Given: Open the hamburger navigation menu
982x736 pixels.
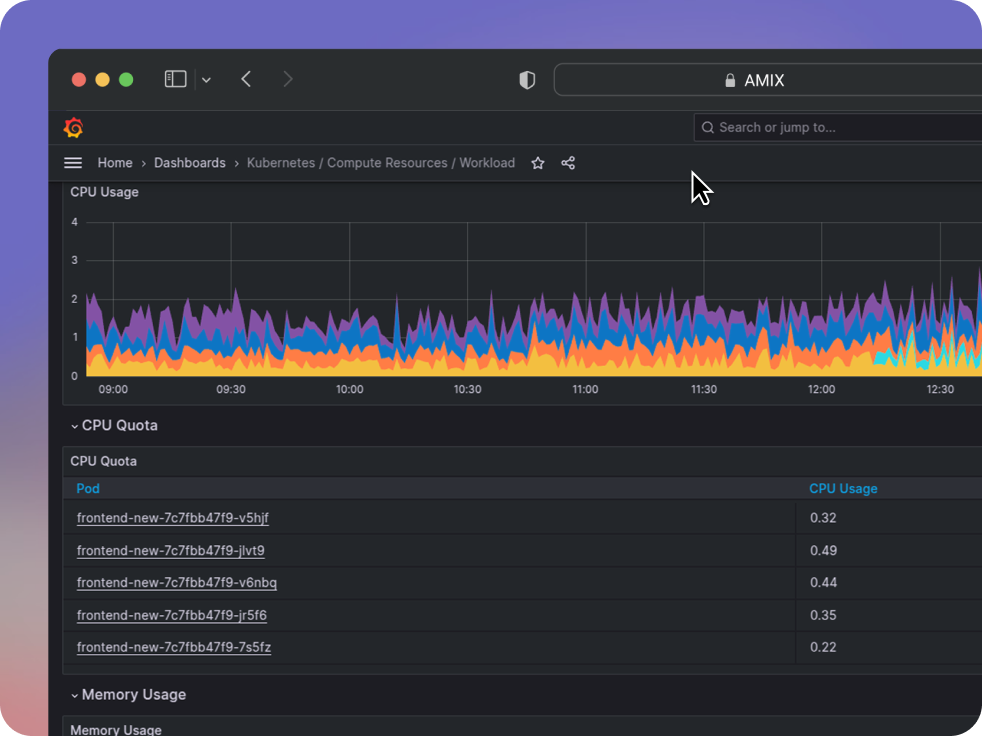Looking at the screenshot, I should click(73, 163).
